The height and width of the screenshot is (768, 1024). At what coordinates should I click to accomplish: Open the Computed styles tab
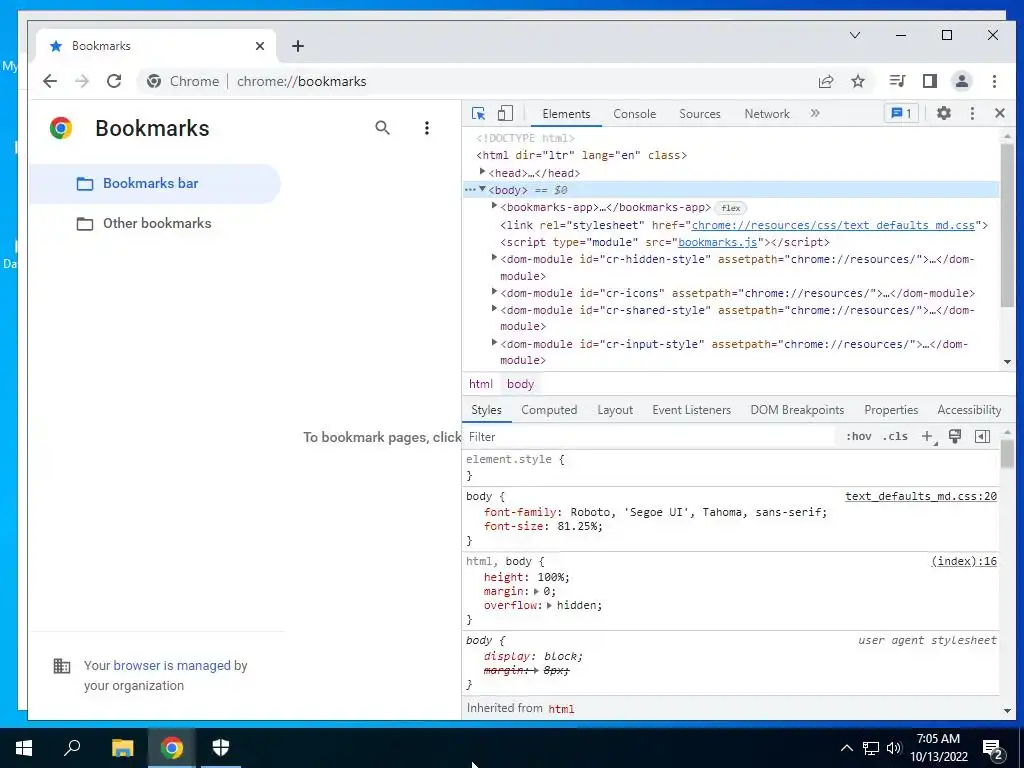(x=549, y=410)
